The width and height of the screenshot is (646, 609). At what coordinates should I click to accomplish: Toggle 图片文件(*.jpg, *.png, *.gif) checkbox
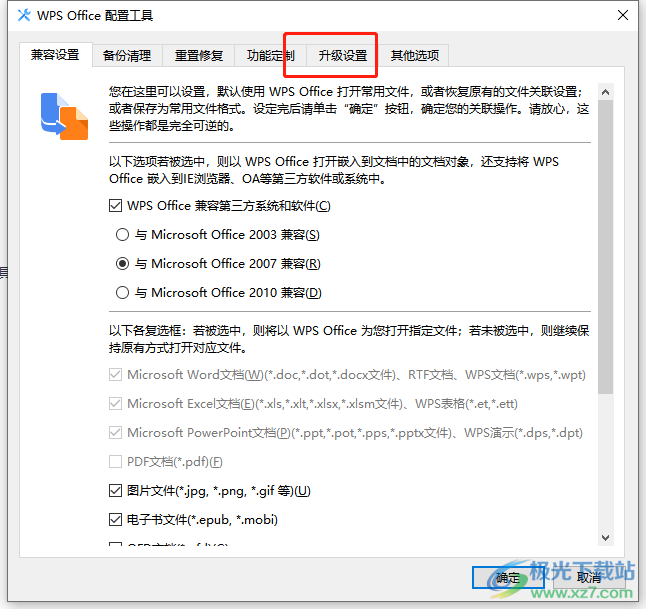(x=115, y=491)
